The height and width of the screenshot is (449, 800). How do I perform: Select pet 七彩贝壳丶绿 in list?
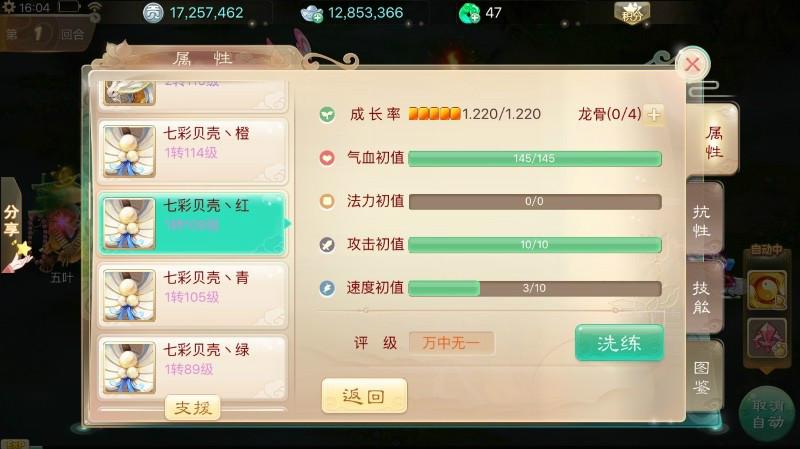pos(192,368)
